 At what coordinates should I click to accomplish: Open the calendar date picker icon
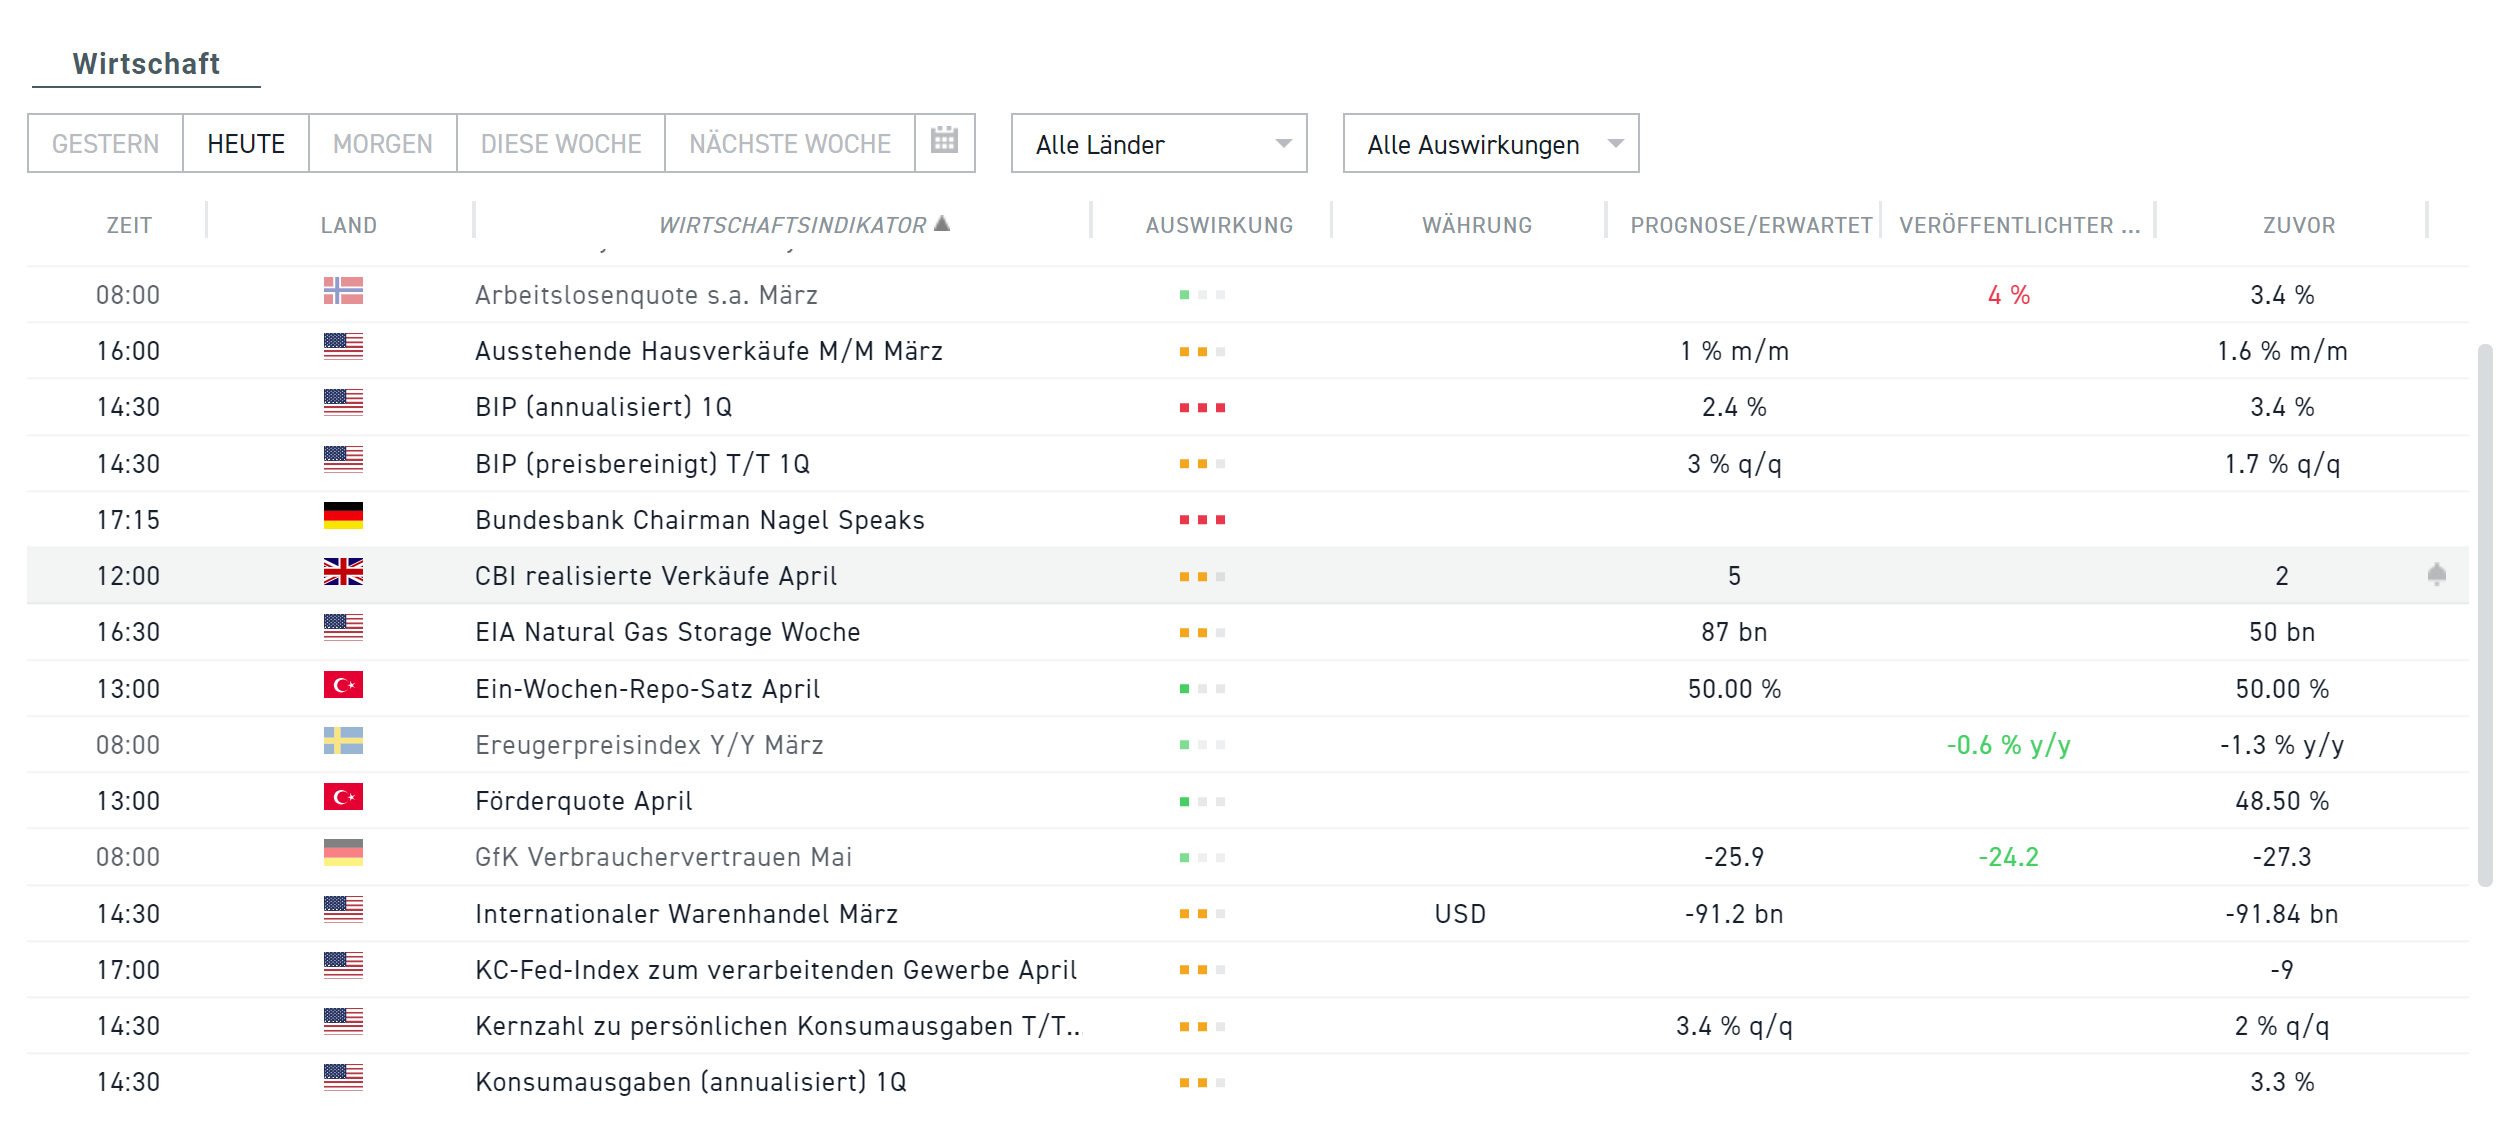point(945,143)
